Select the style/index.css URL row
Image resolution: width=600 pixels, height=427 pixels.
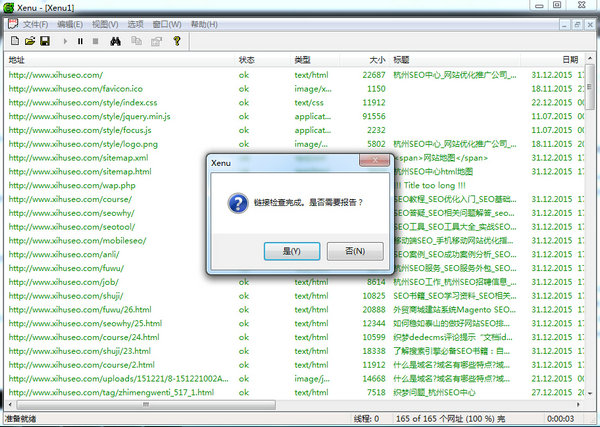(x=295, y=103)
